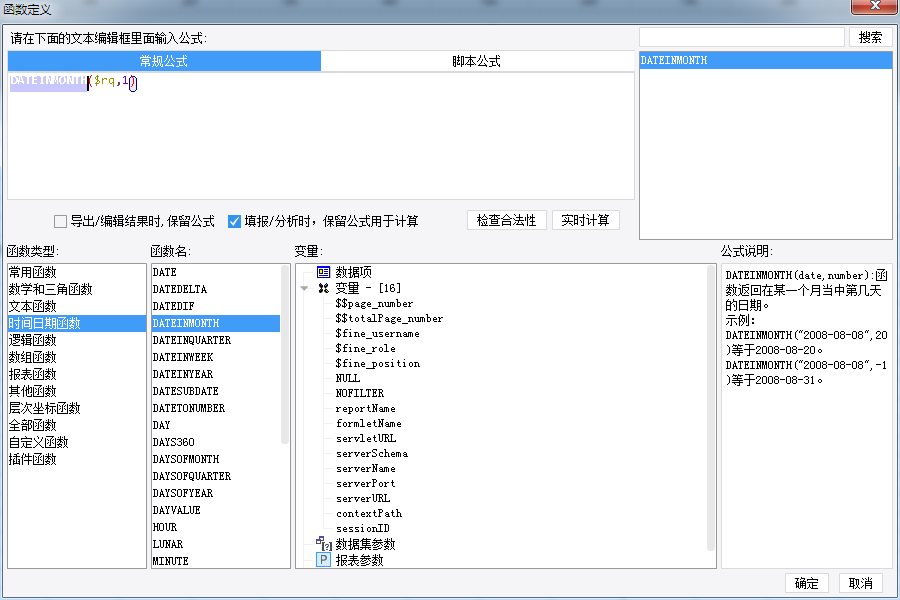Choose DATEINQUARTER in the function list
The width and height of the screenshot is (900, 600).
coord(216,340)
